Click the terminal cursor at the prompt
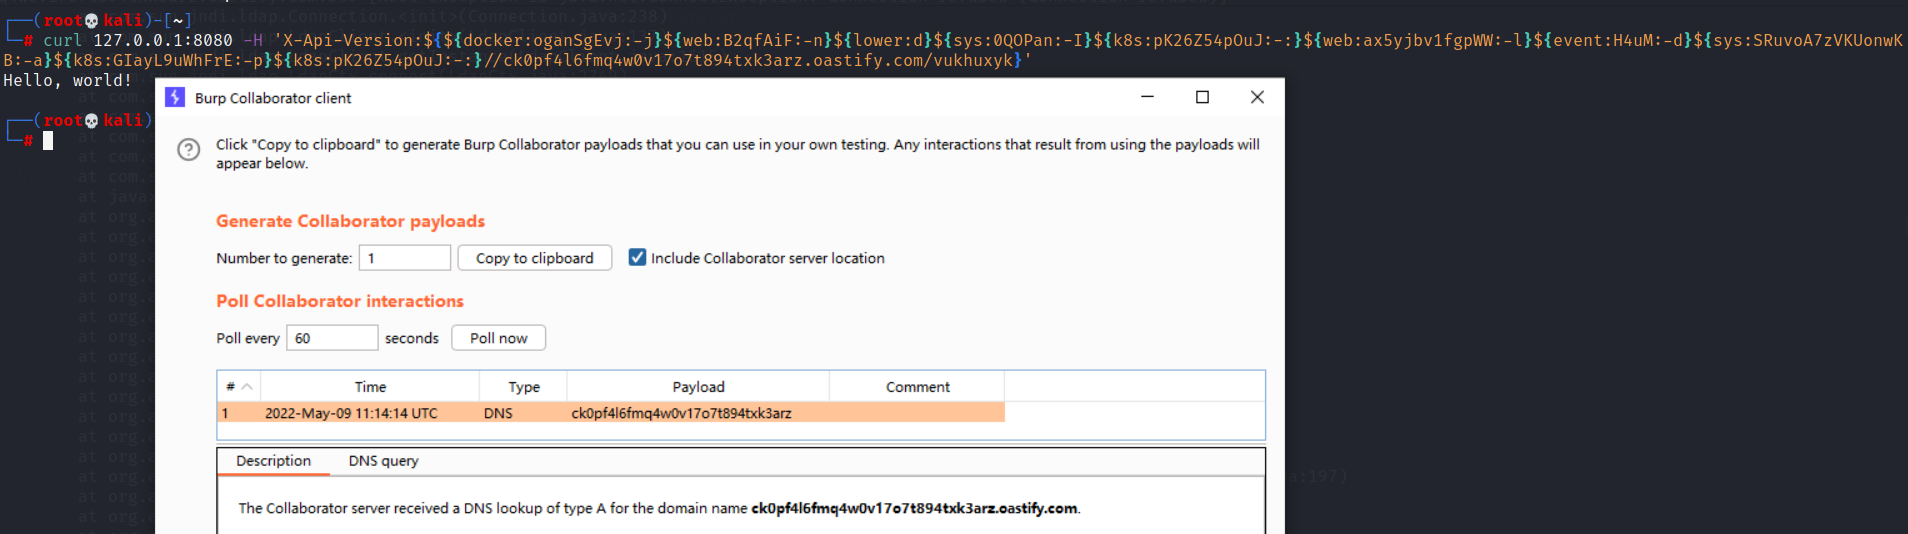 [x=48, y=140]
